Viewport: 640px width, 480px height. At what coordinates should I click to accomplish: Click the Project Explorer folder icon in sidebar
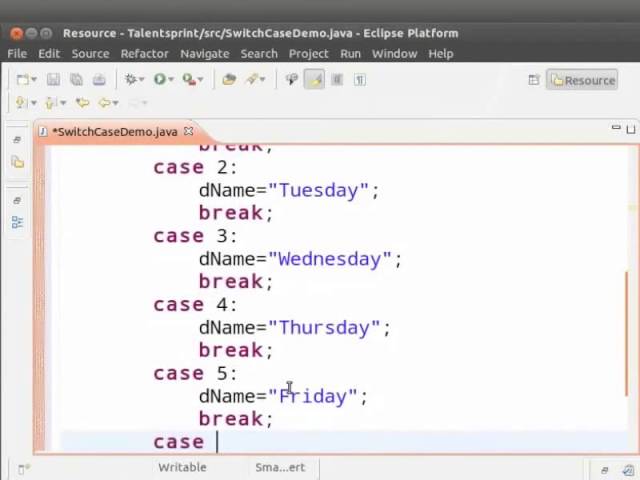click(17, 162)
